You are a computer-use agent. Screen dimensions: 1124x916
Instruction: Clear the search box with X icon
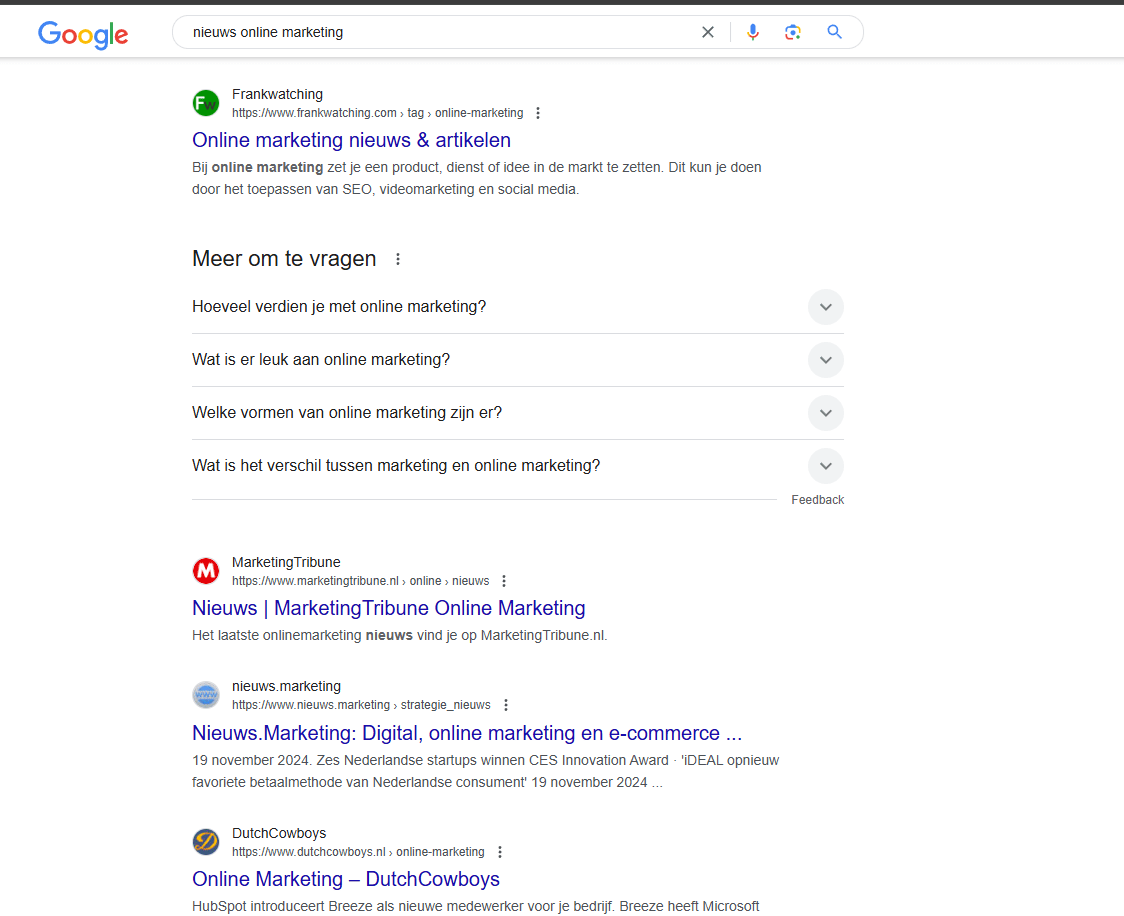[x=708, y=32]
